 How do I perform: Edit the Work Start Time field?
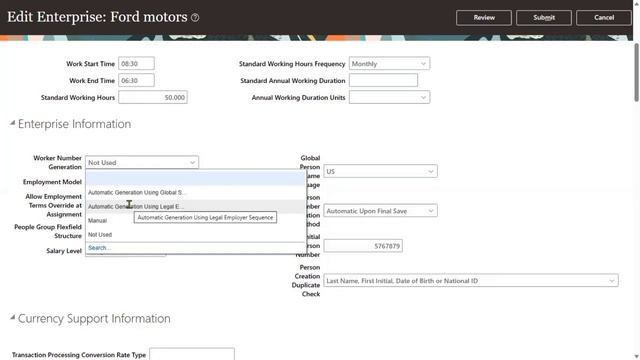(x=136, y=64)
